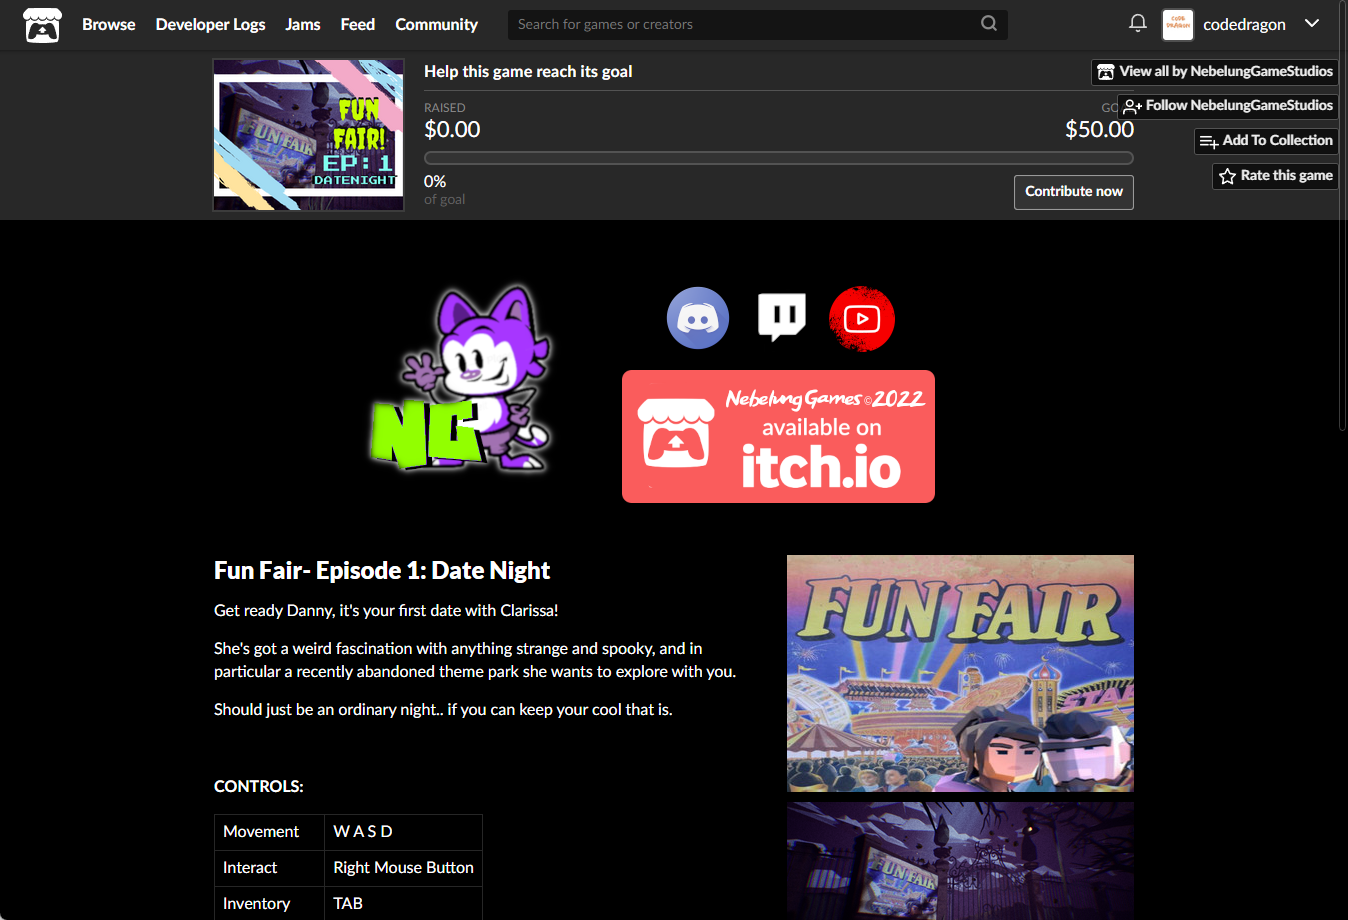This screenshot has height=920, width=1348.
Task: Click the TAB cell
Action: click(403, 904)
